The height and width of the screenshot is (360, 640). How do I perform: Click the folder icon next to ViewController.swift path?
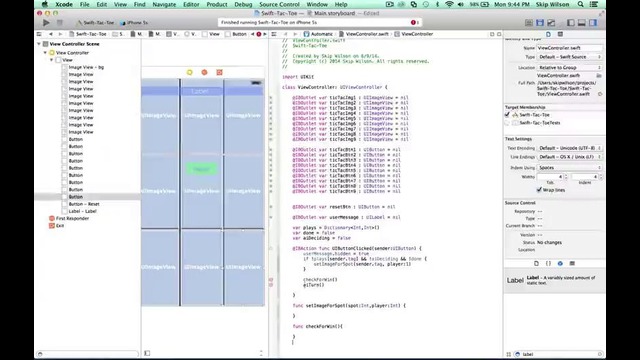(599, 76)
